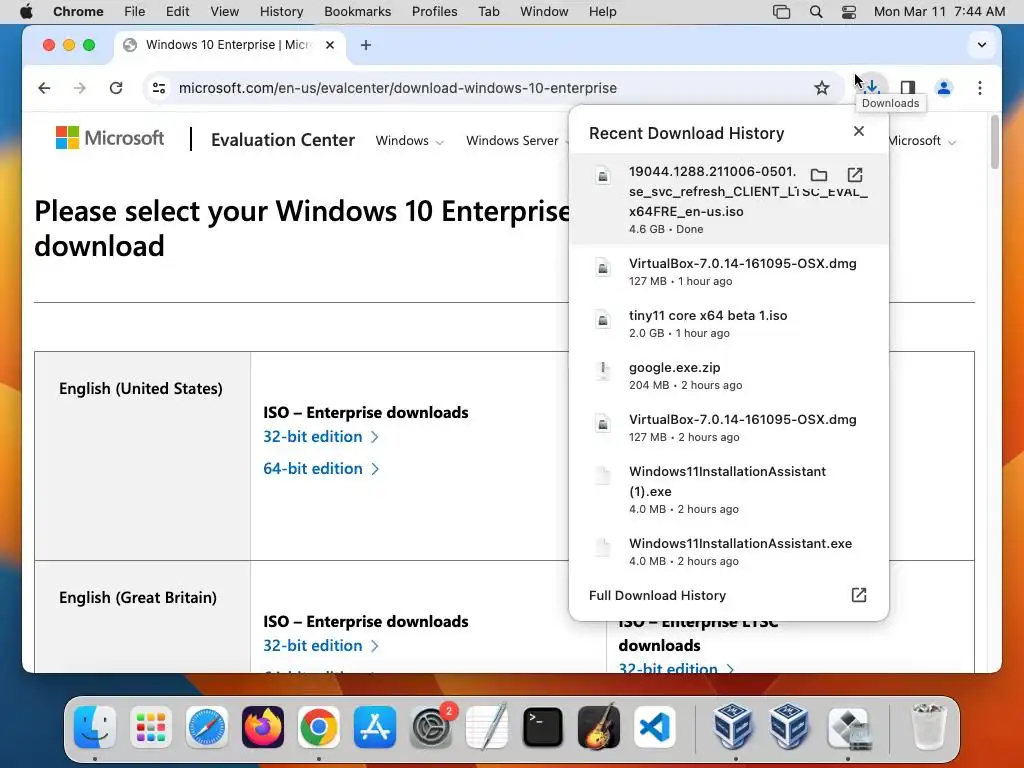
Task: Launch Safari from the dock
Action: point(207,727)
